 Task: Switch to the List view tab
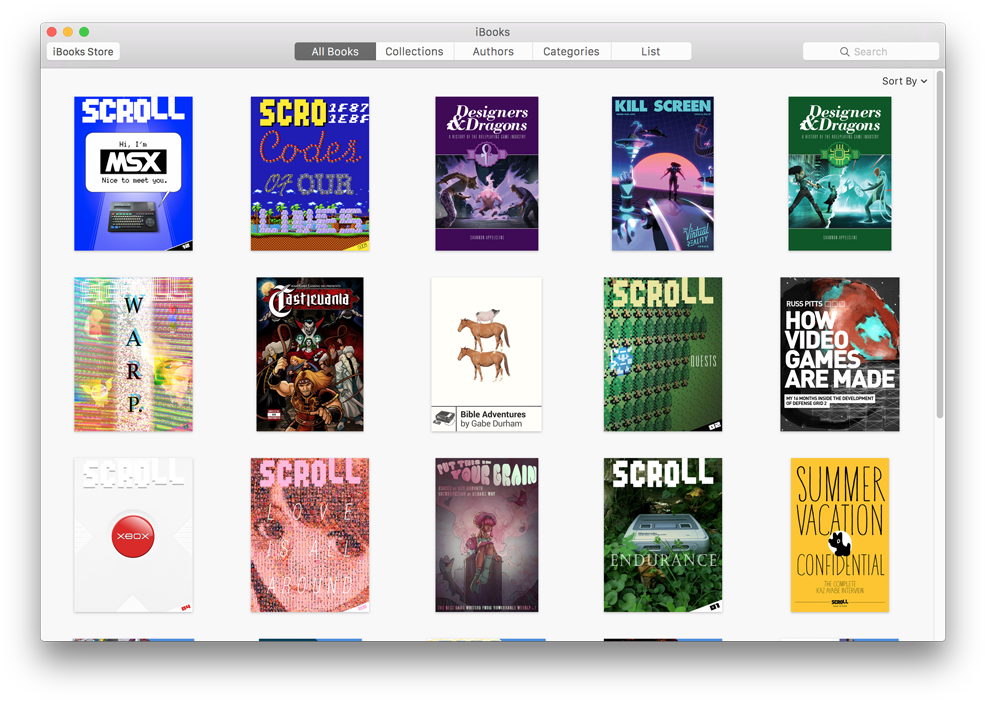pyautogui.click(x=651, y=52)
